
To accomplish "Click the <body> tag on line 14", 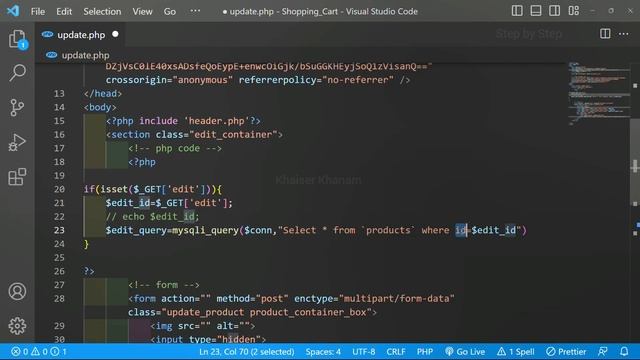I will coord(100,107).
